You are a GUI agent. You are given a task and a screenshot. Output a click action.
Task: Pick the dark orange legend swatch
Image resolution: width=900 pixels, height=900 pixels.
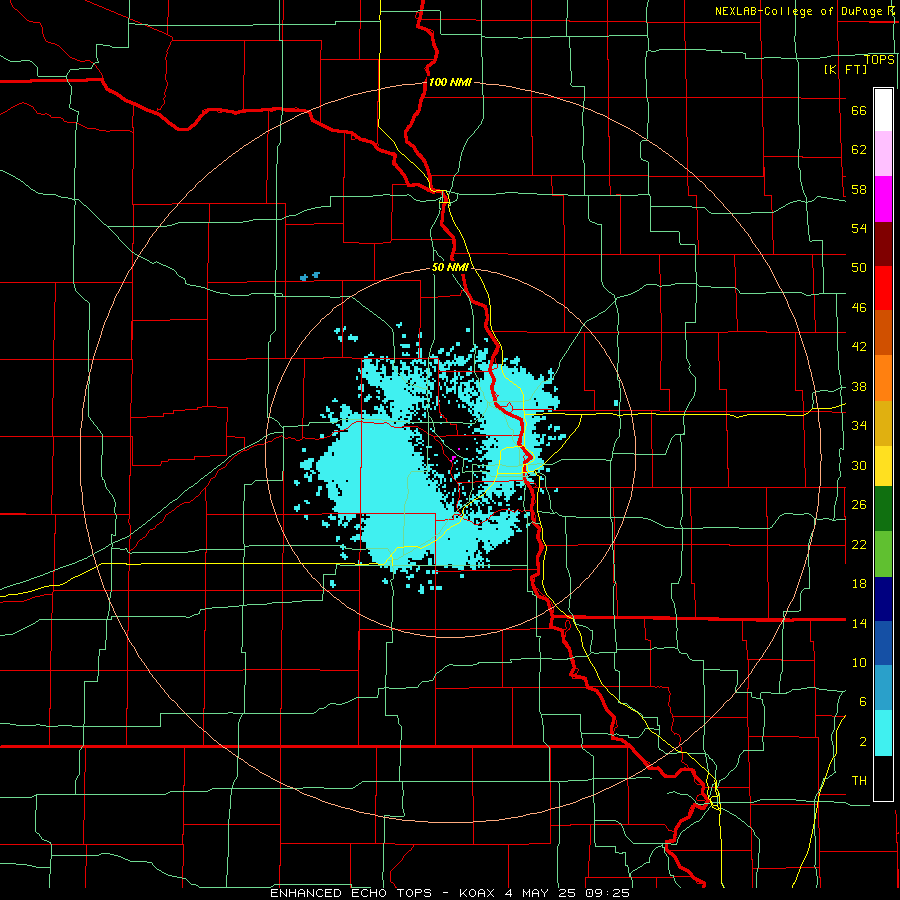[x=883, y=332]
